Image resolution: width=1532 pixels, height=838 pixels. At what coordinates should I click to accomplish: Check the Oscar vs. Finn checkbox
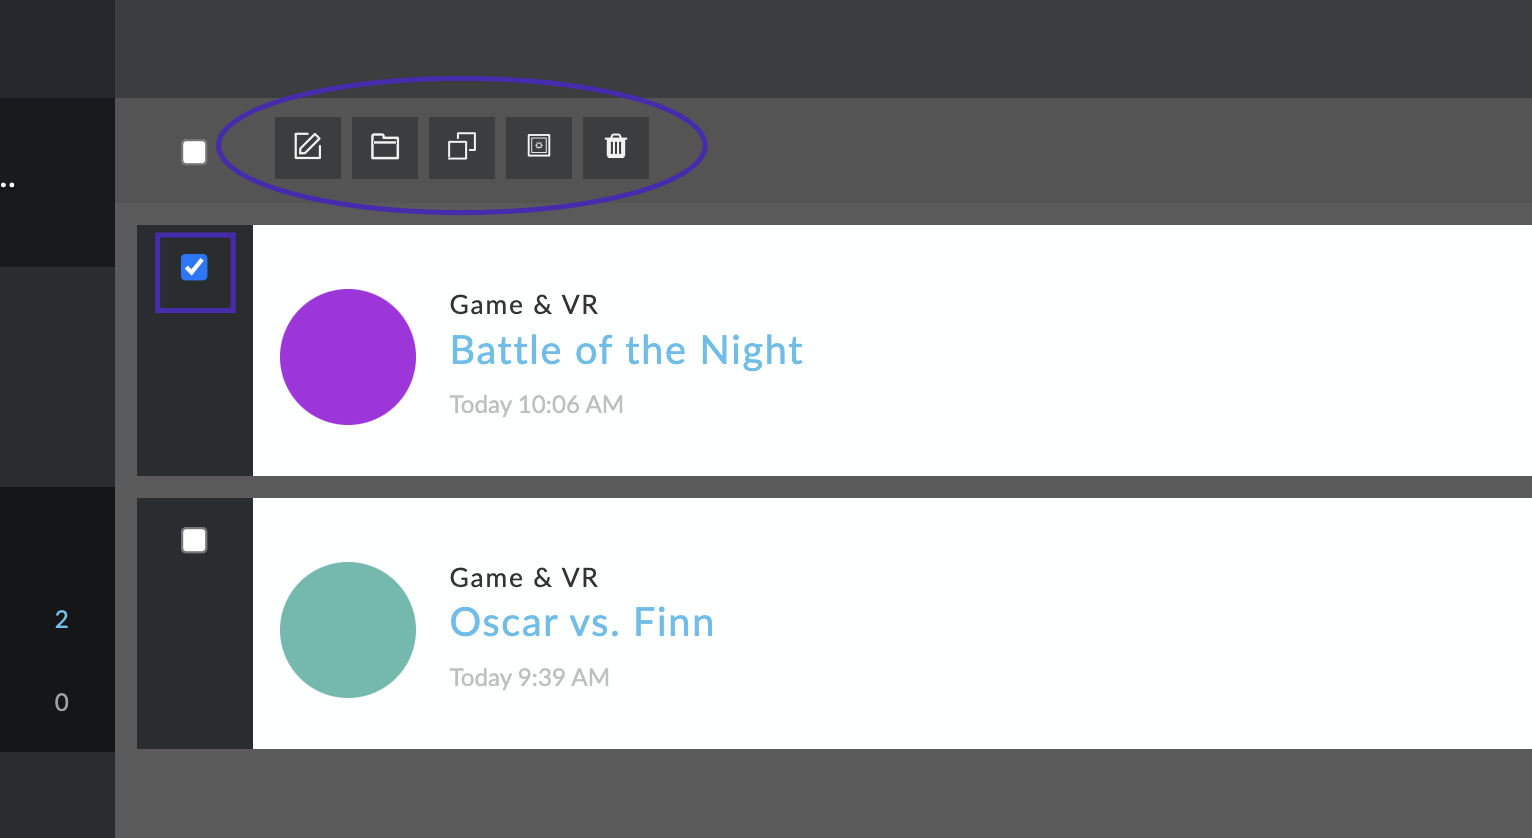click(x=194, y=540)
